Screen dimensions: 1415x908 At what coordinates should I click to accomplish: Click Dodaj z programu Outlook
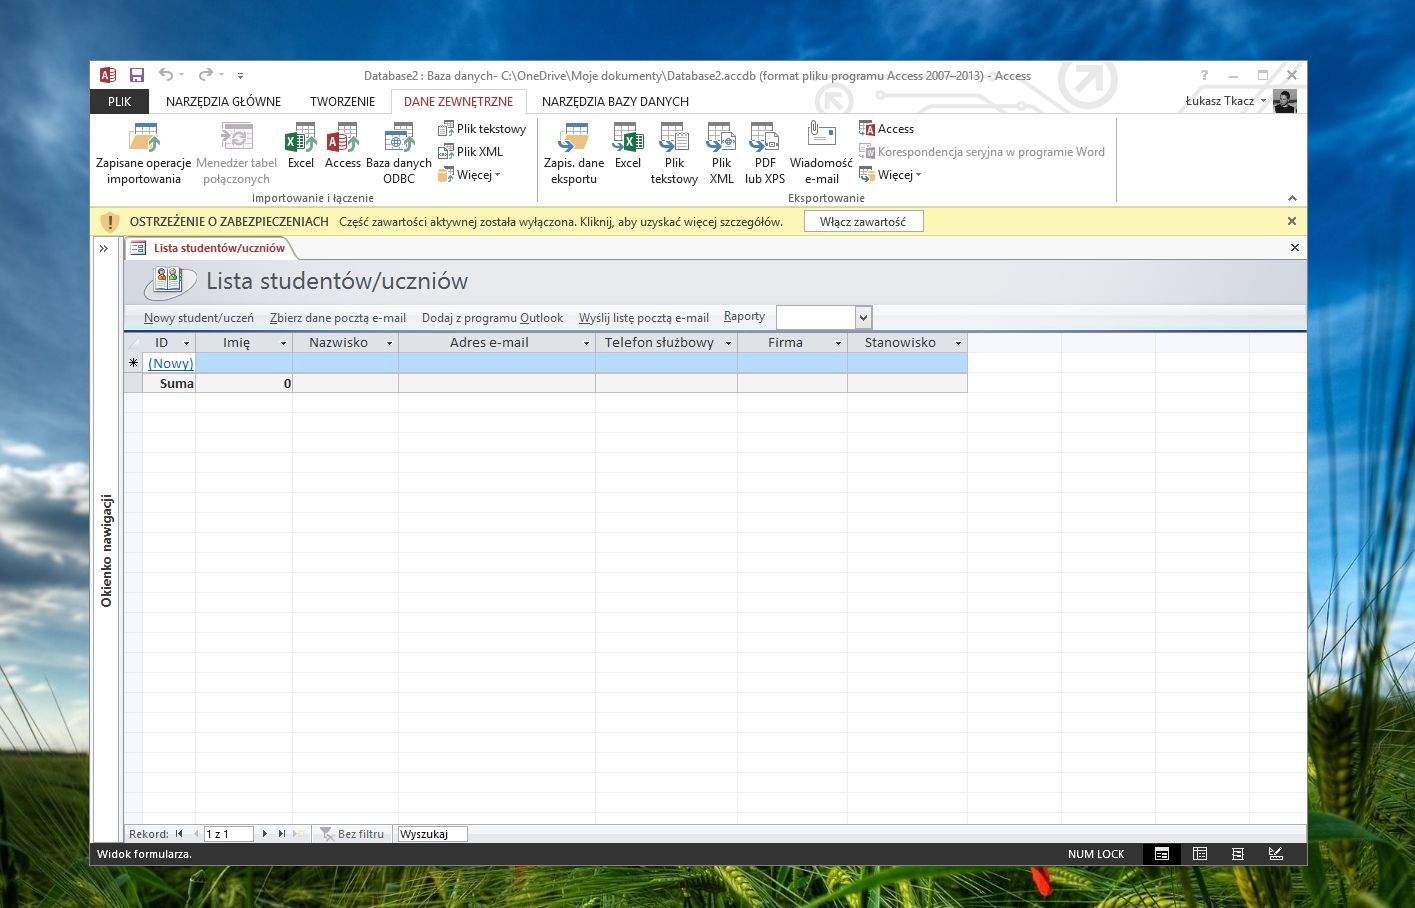[x=492, y=318]
